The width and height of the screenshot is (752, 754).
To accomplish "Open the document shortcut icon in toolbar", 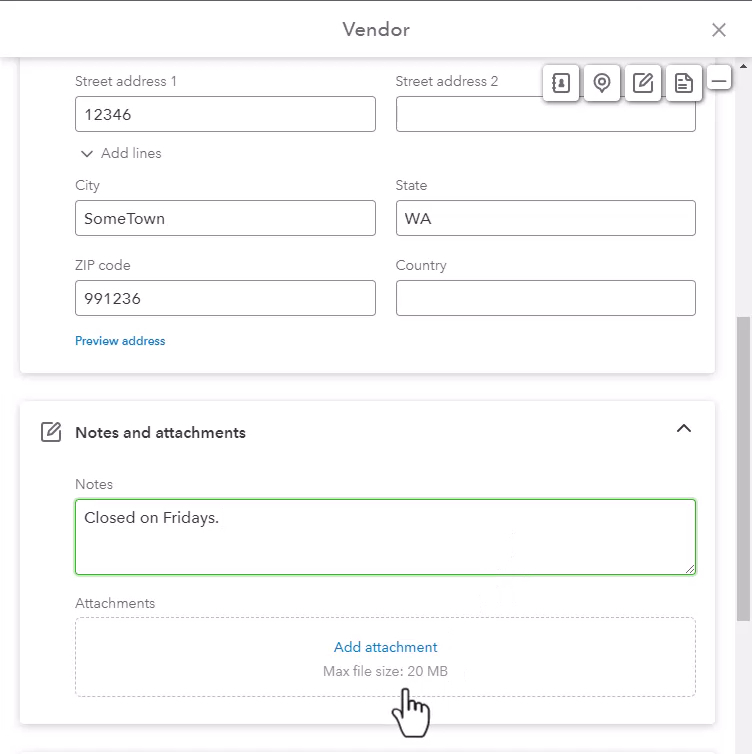I will (684, 83).
